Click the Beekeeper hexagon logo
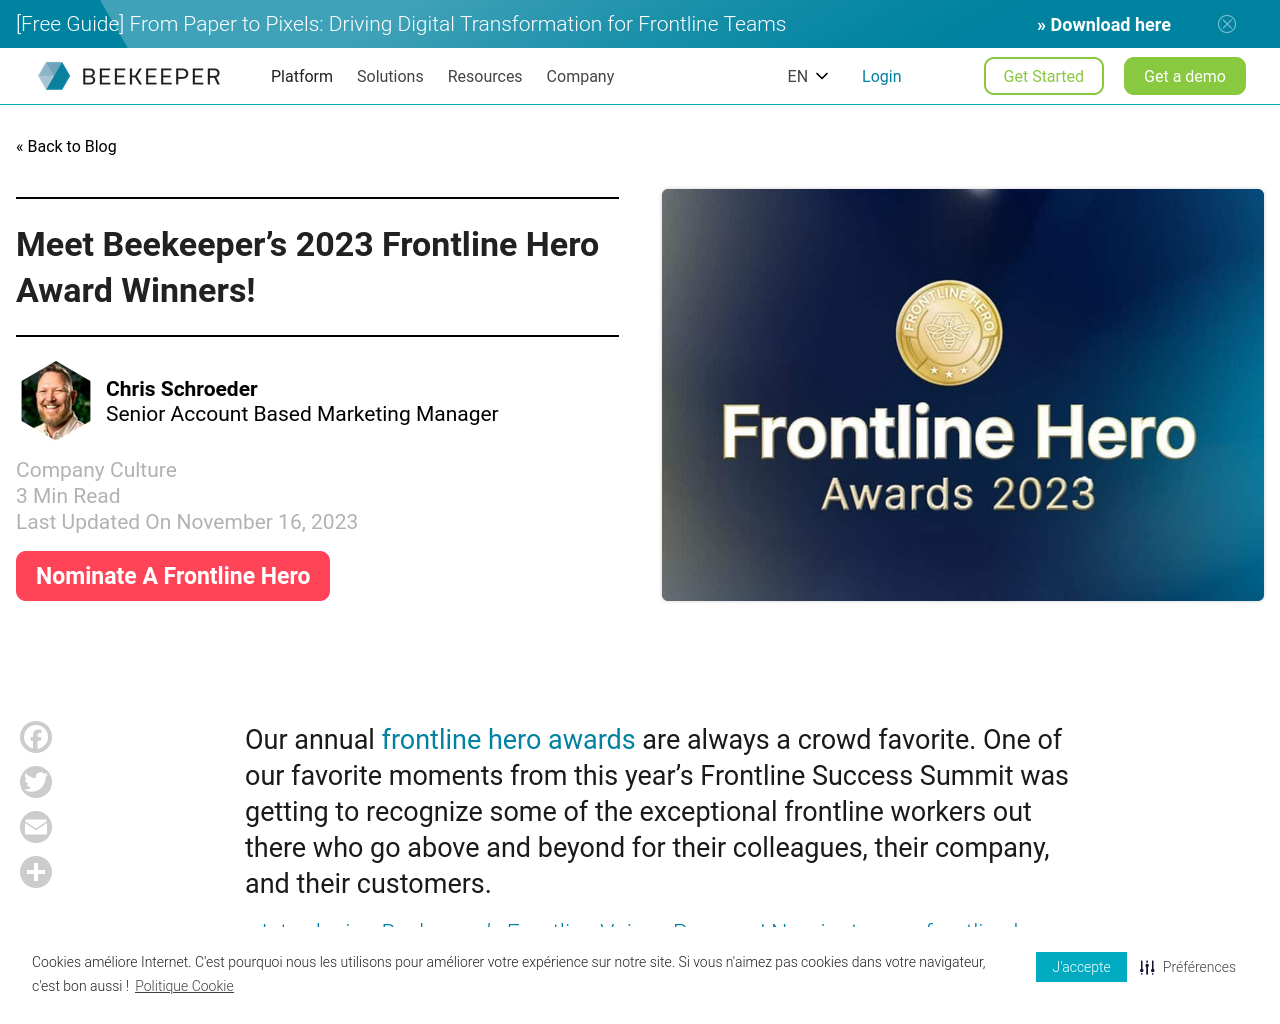This screenshot has height=1024, width=1280. click(54, 76)
